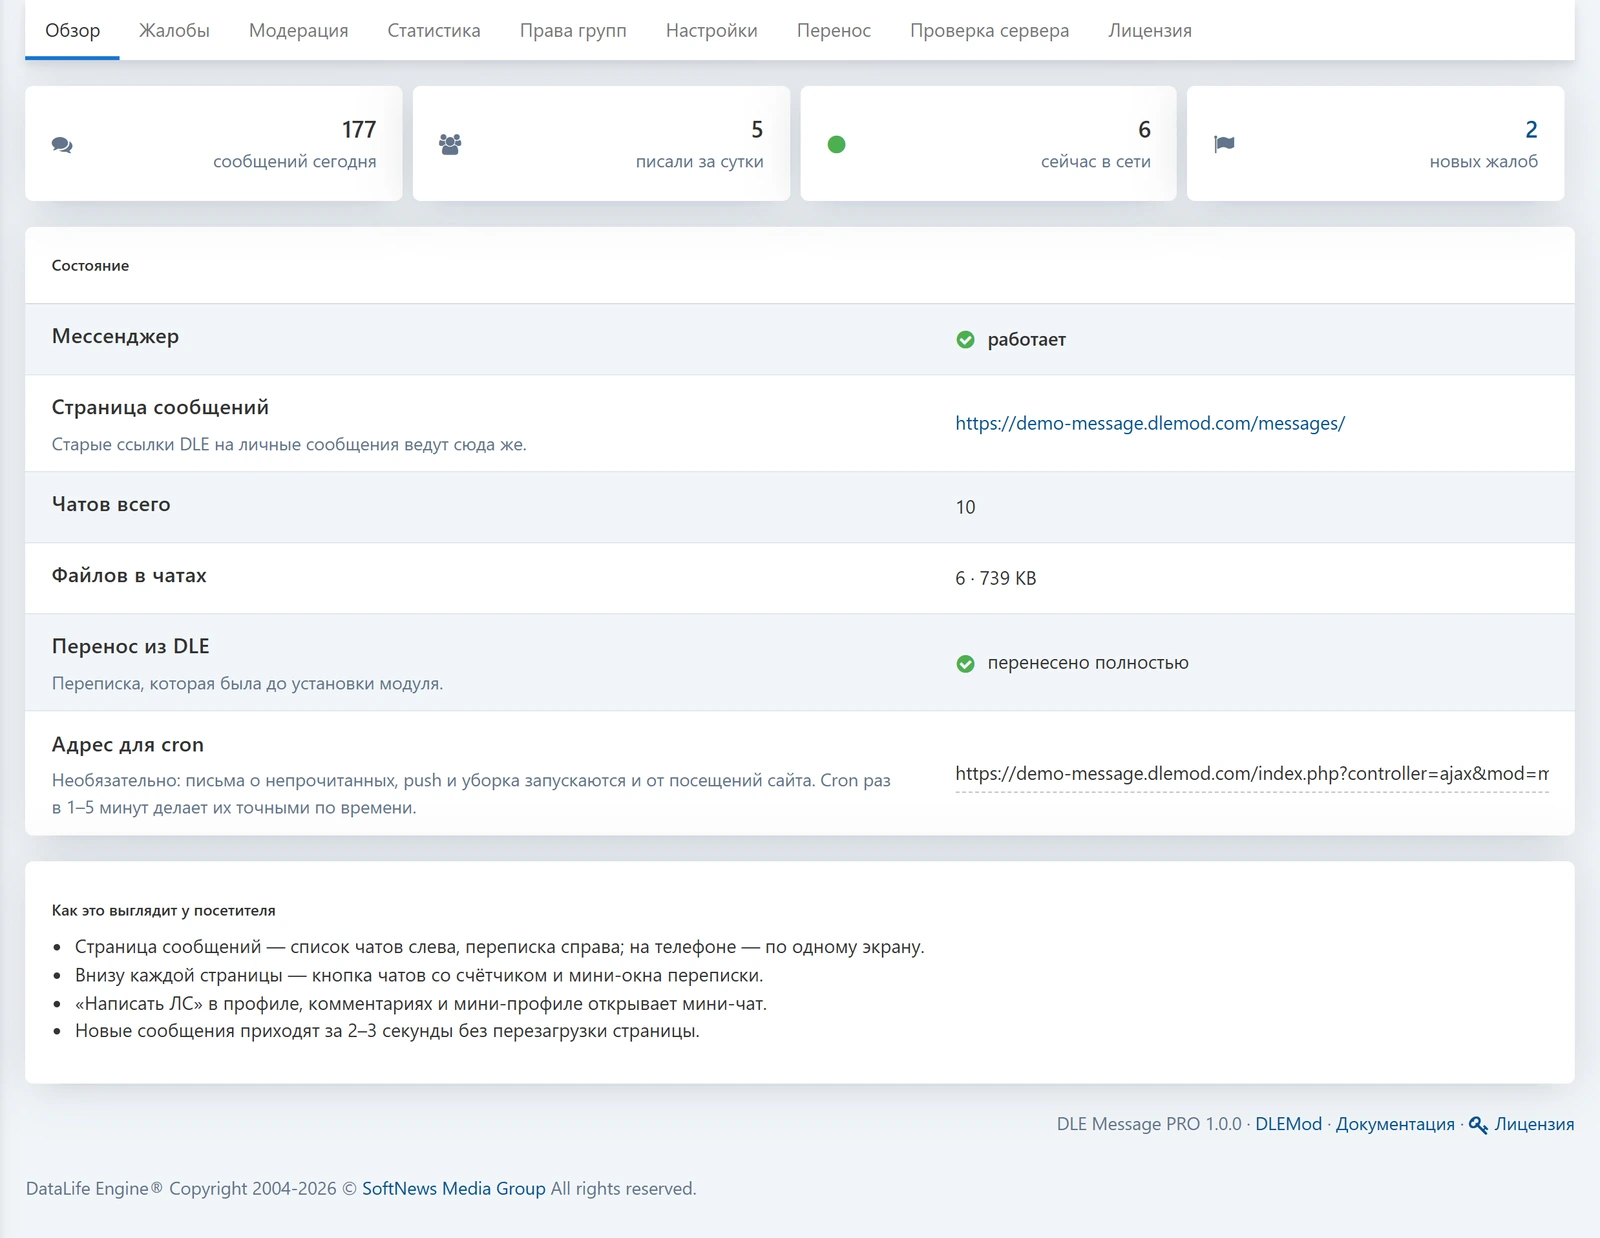This screenshot has height=1238, width=1600.
Task: Click the green checkmark beside 'перенесено полностью'
Action: click(965, 663)
